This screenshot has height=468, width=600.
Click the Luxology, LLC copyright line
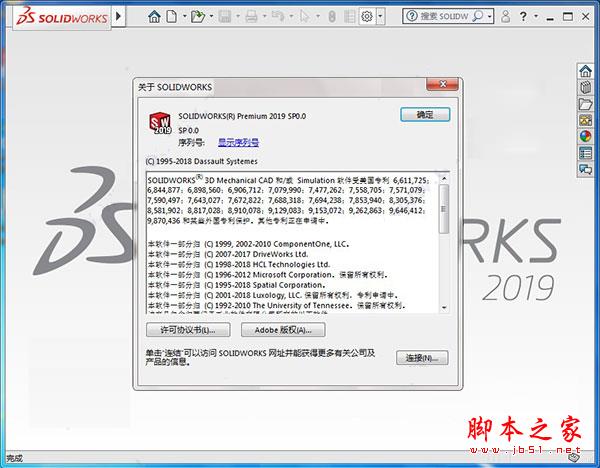tap(273, 295)
